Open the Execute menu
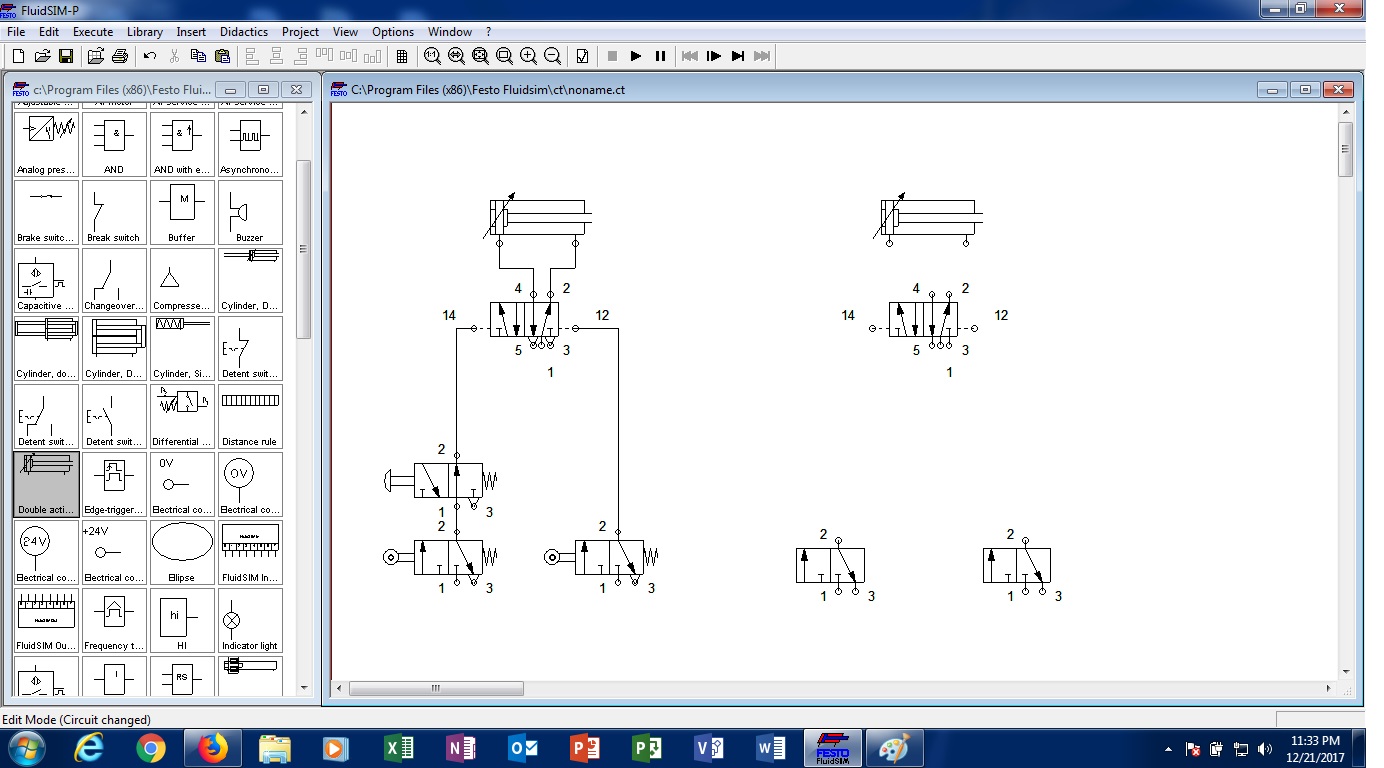Image resolution: width=1384 pixels, height=768 pixels. coord(93,32)
